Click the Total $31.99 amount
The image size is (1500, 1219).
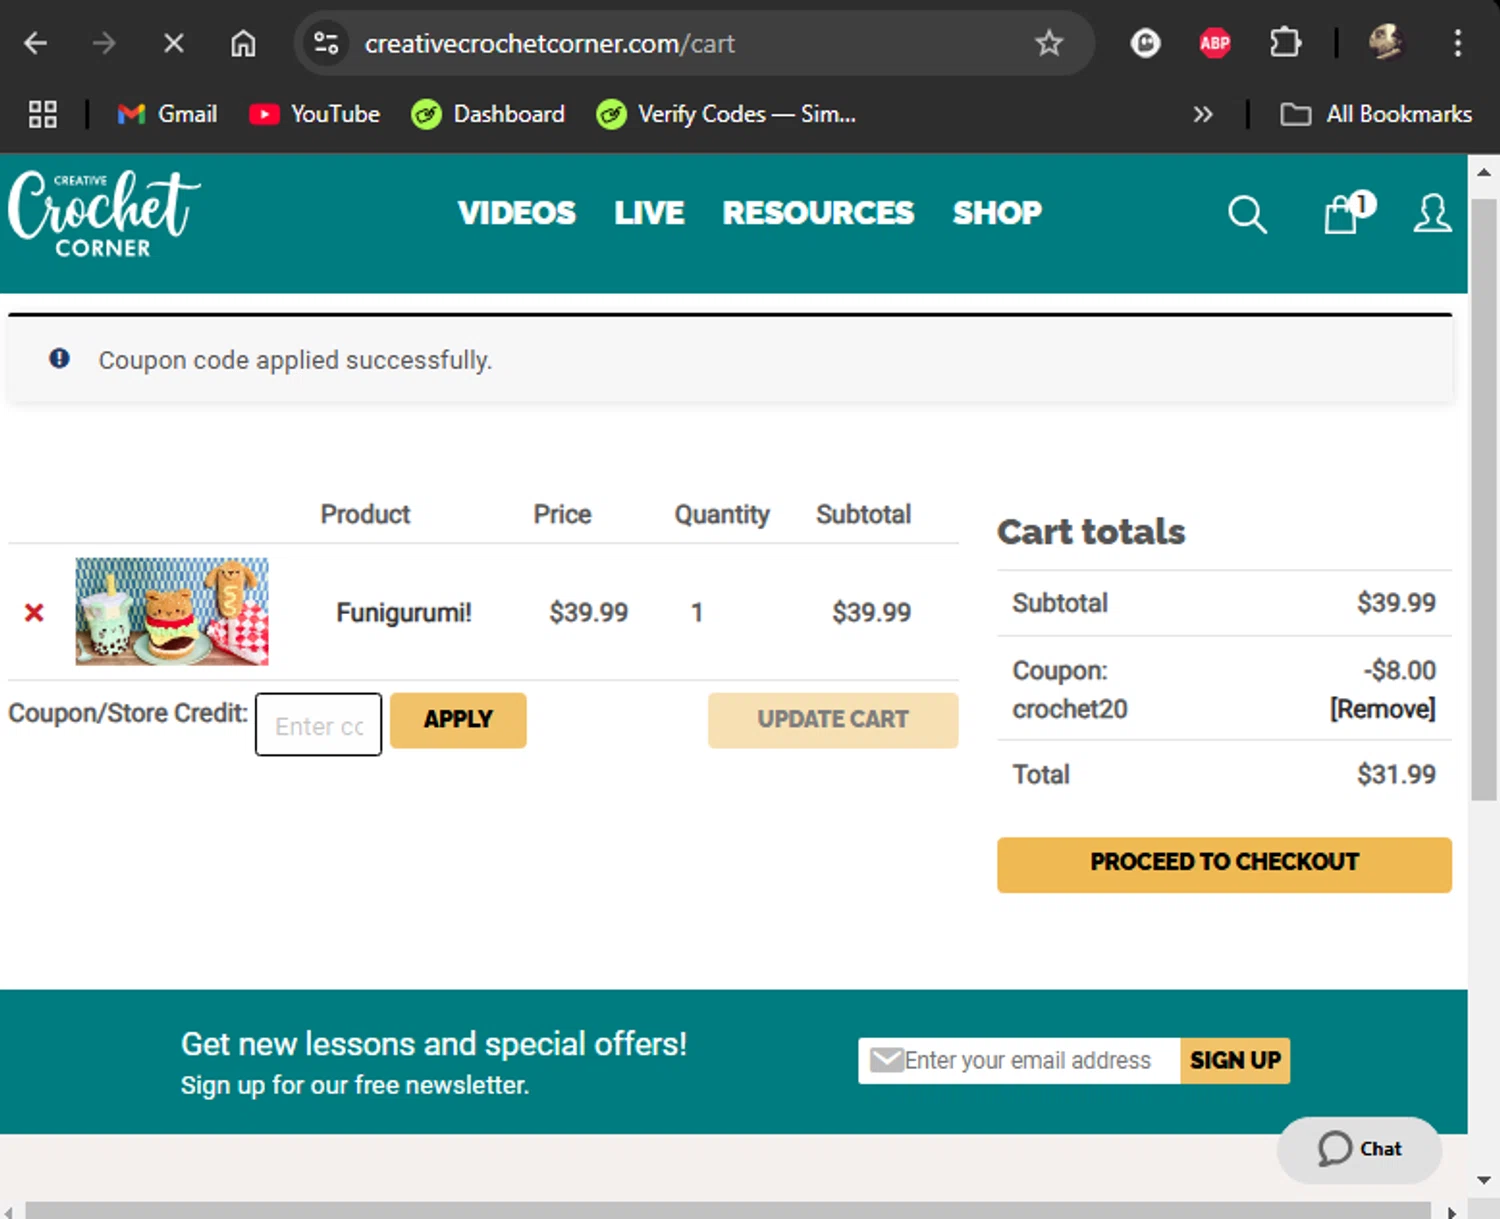(1396, 774)
